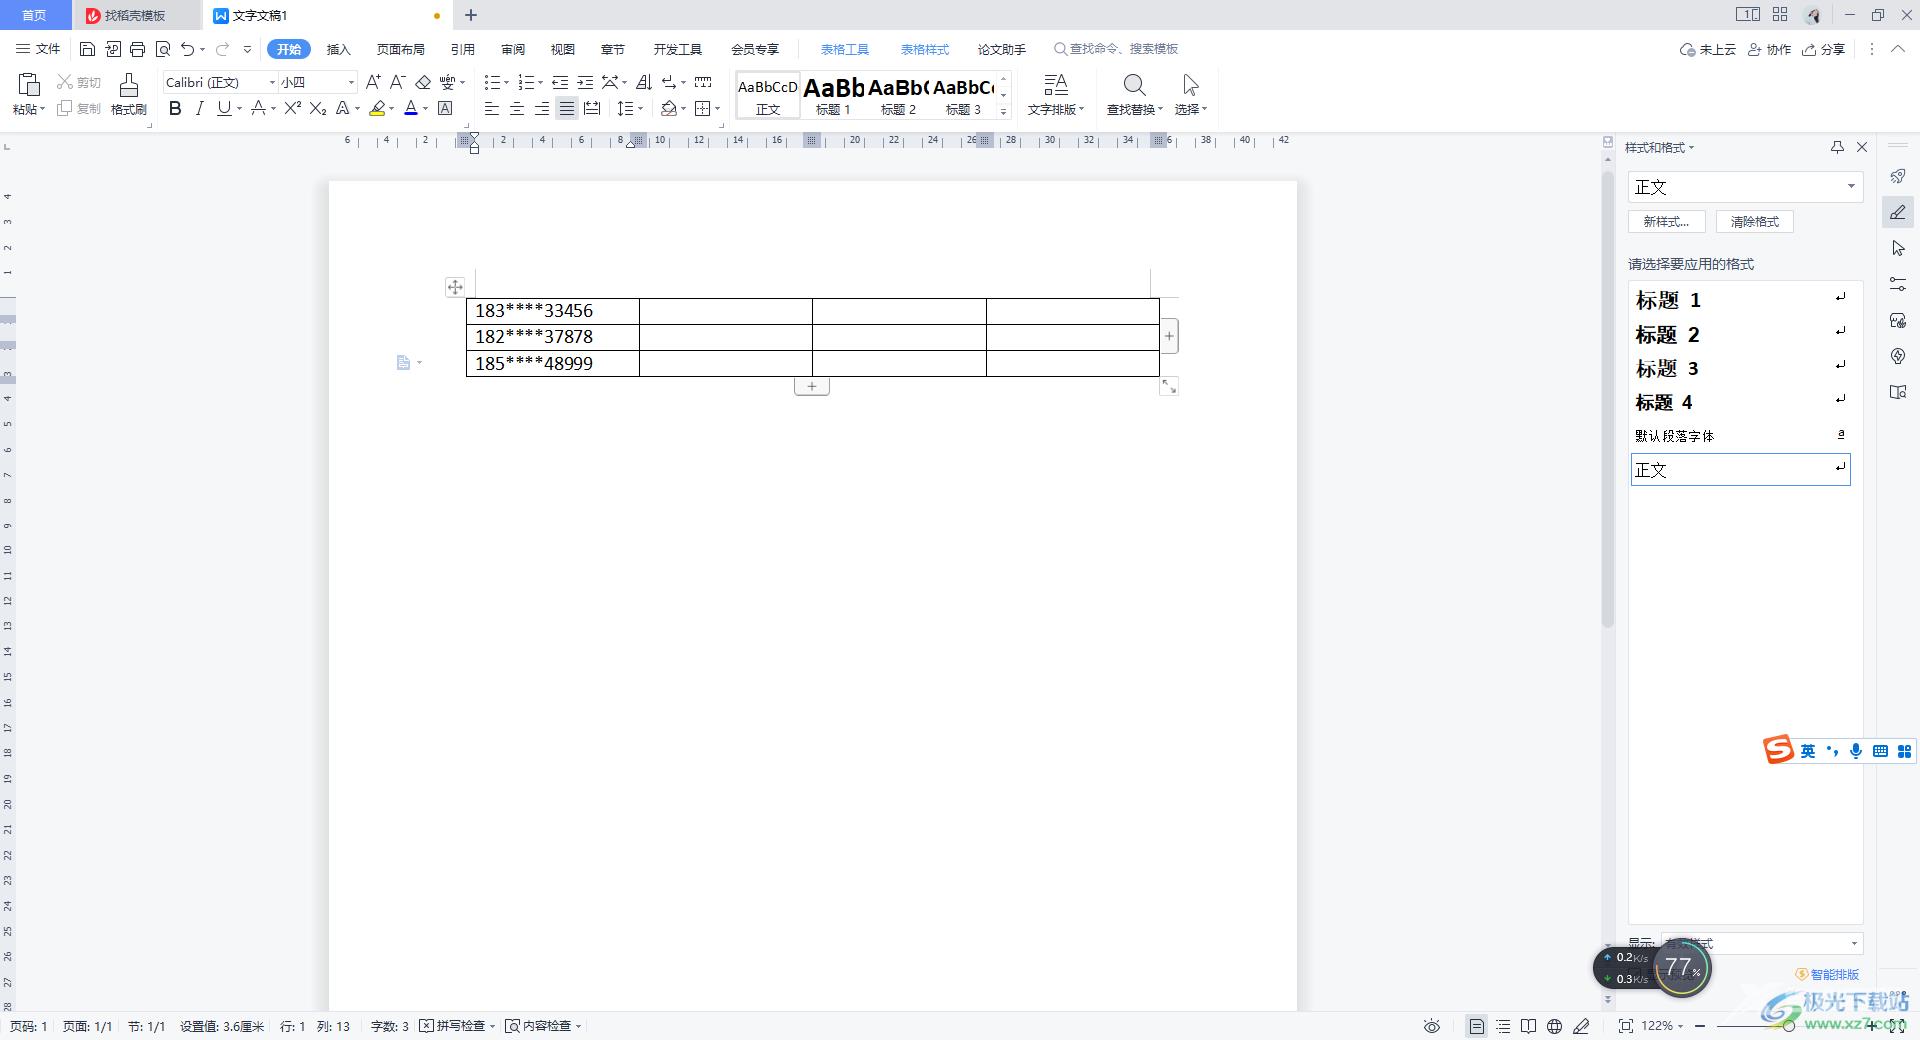The width and height of the screenshot is (1920, 1040).
Task: Toggle Justify alignment
Action: point(567,108)
